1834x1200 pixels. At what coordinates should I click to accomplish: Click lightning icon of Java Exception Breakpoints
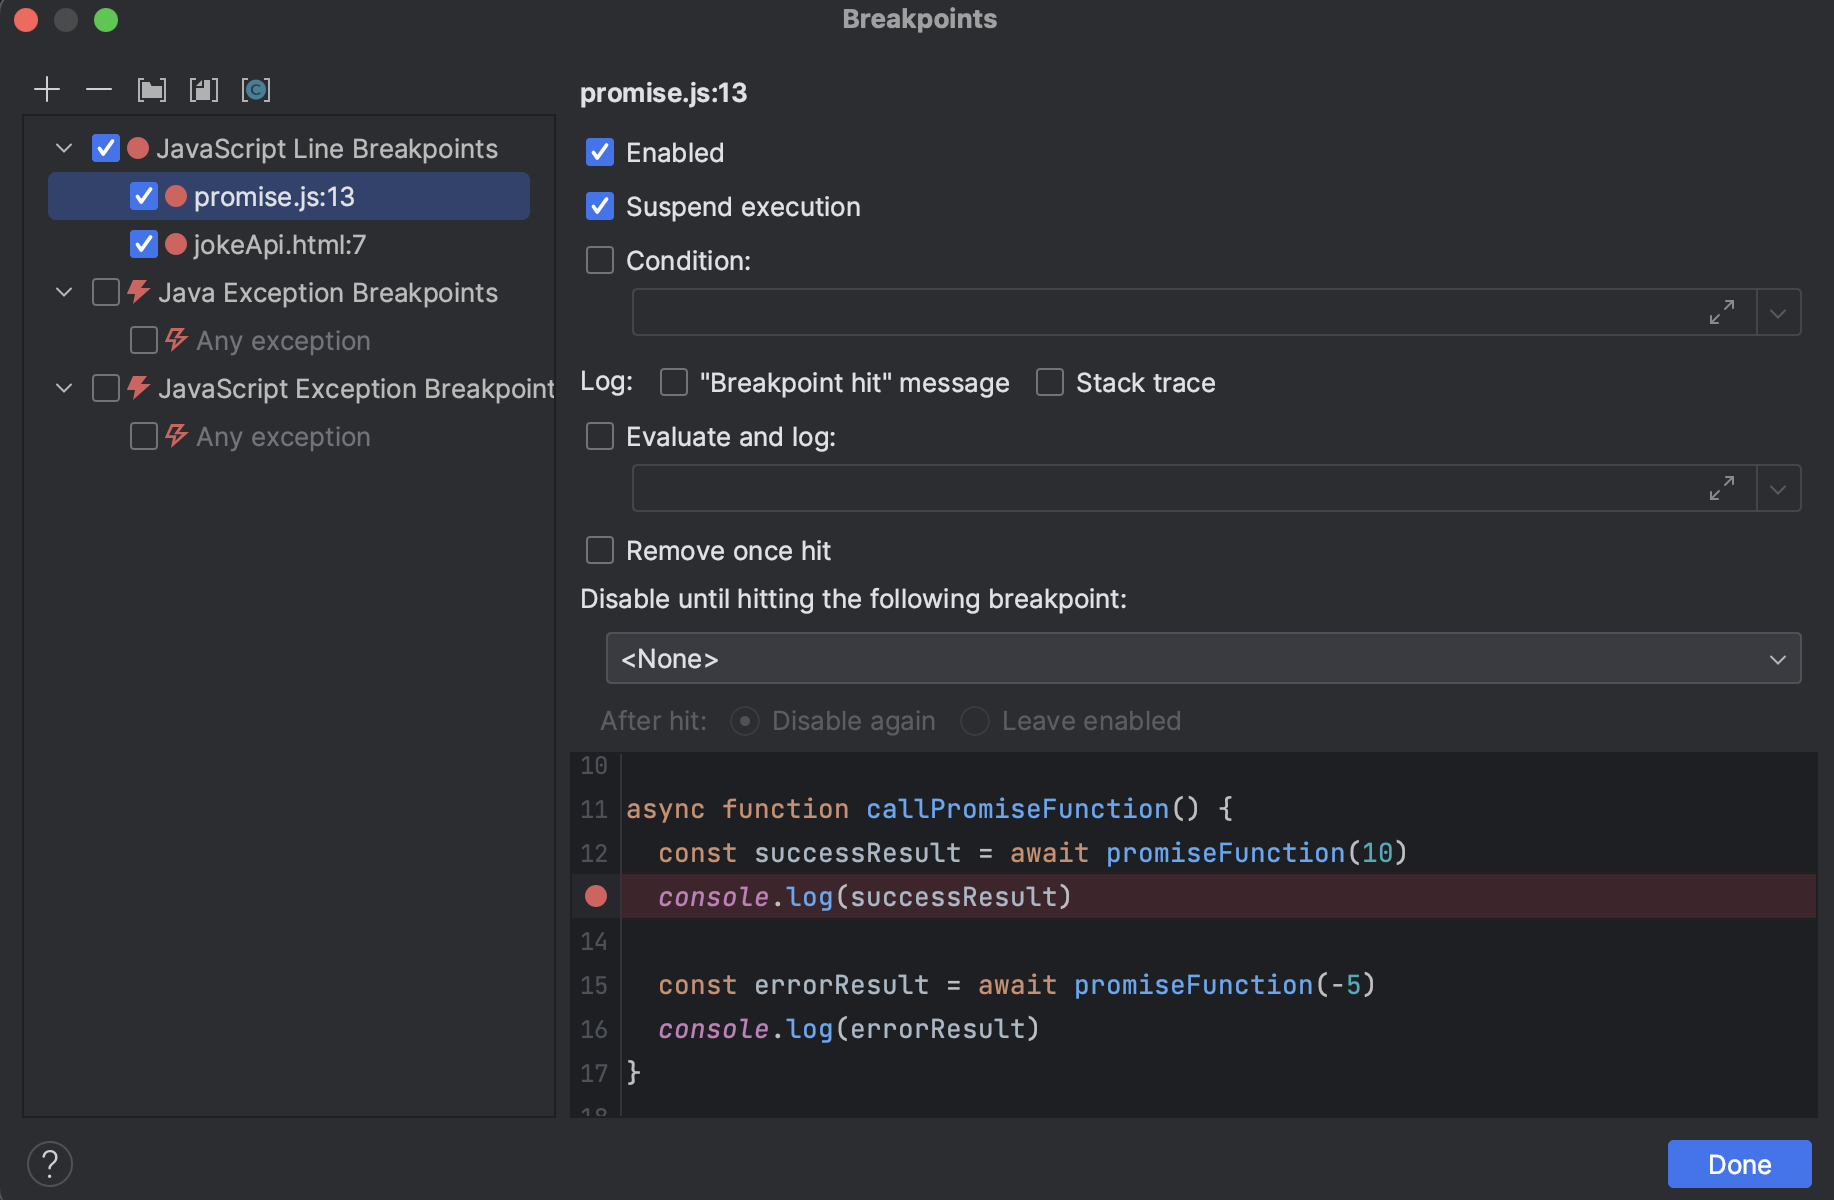tap(139, 291)
